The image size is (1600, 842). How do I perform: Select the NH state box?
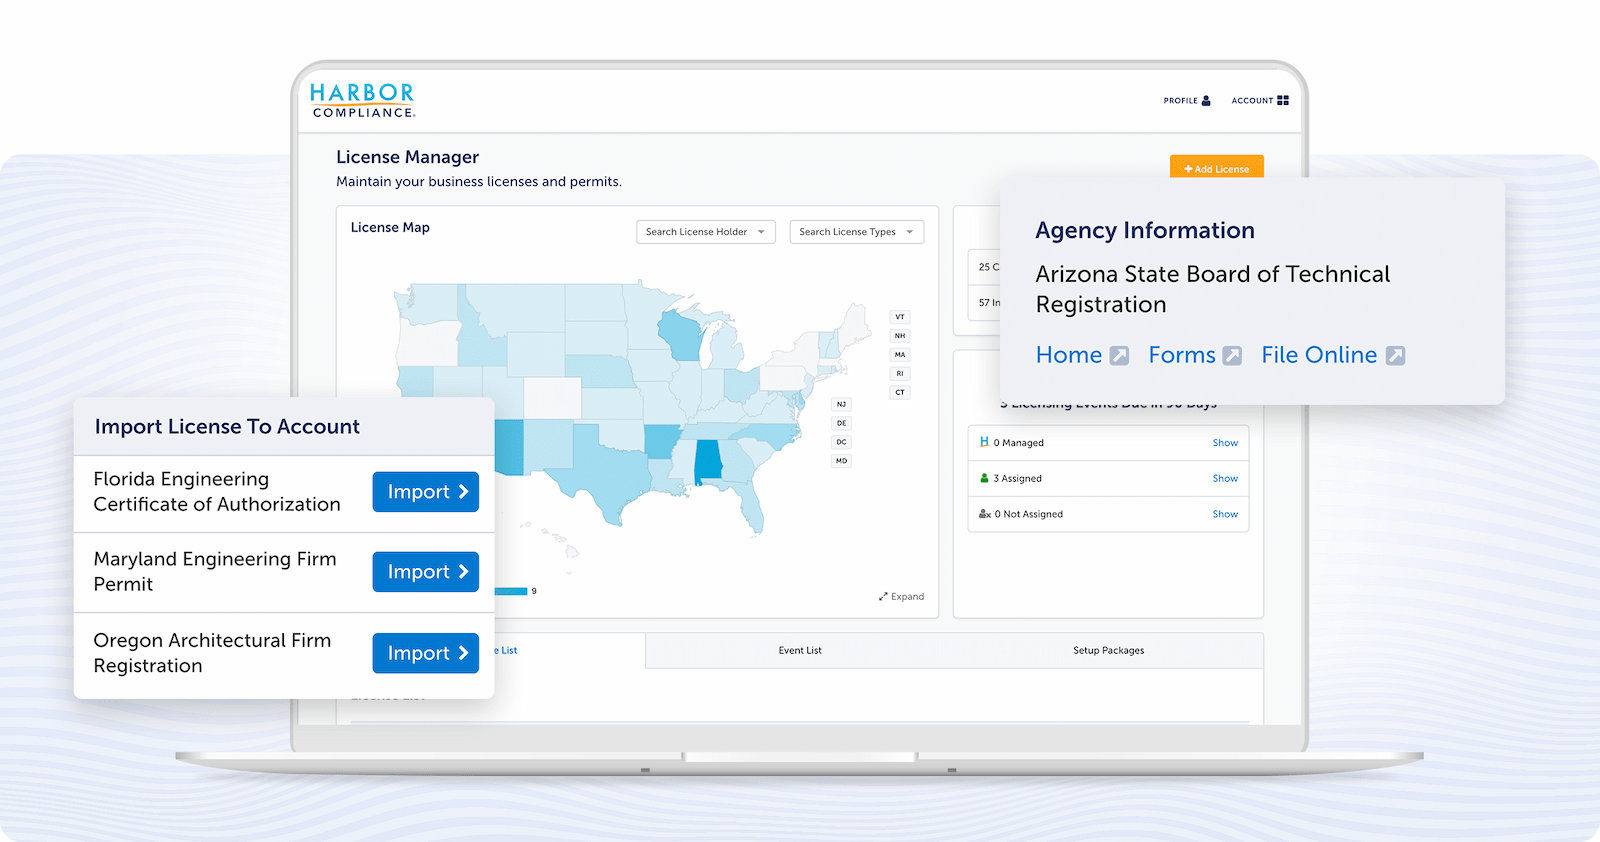(x=900, y=336)
